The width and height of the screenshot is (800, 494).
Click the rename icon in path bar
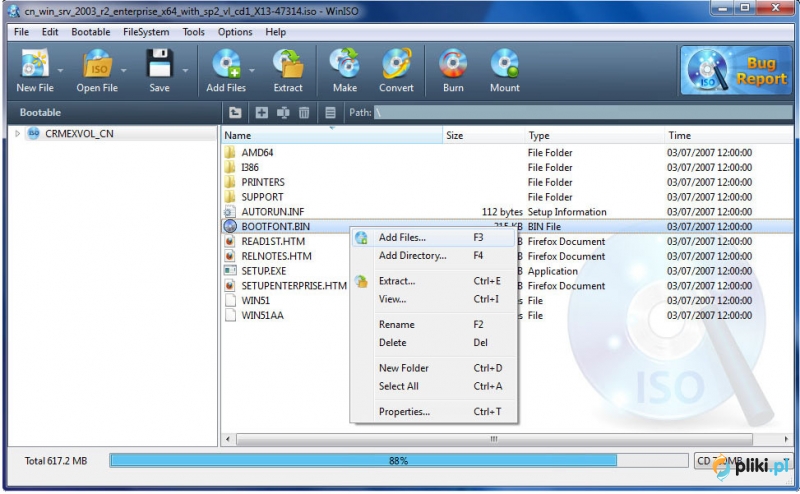click(x=283, y=112)
